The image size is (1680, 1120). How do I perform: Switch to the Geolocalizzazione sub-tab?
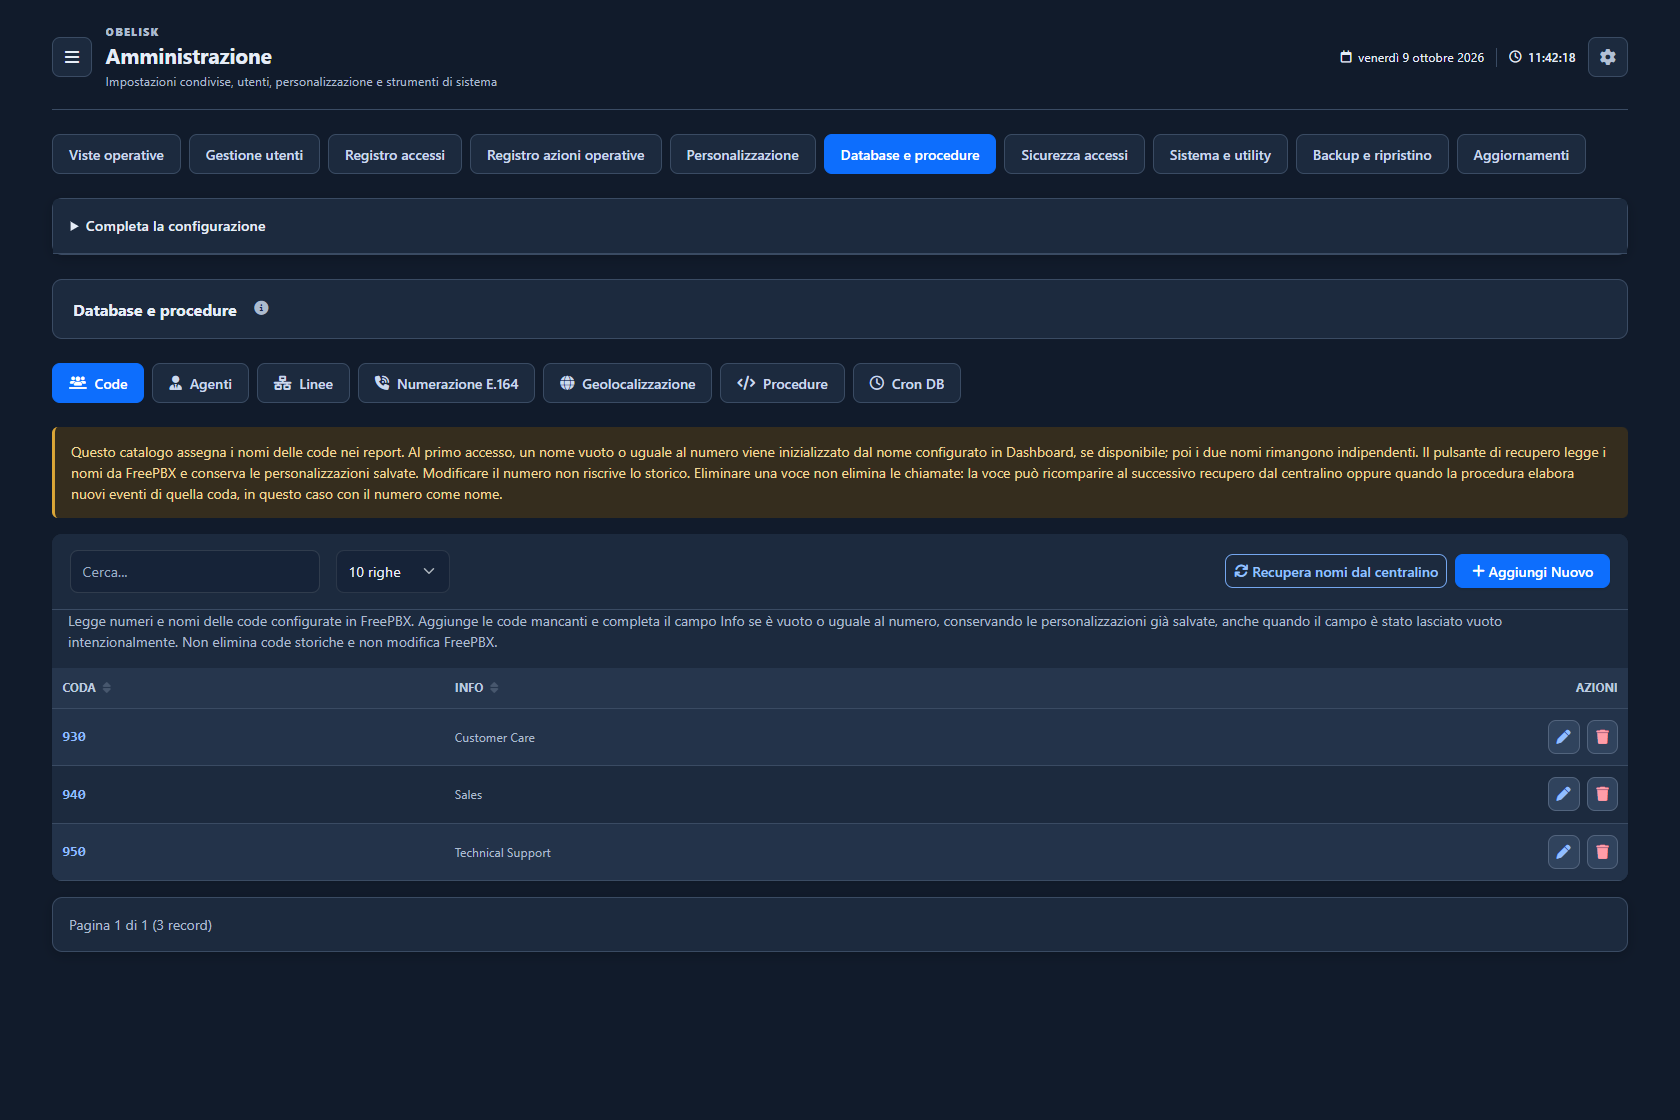tap(627, 383)
